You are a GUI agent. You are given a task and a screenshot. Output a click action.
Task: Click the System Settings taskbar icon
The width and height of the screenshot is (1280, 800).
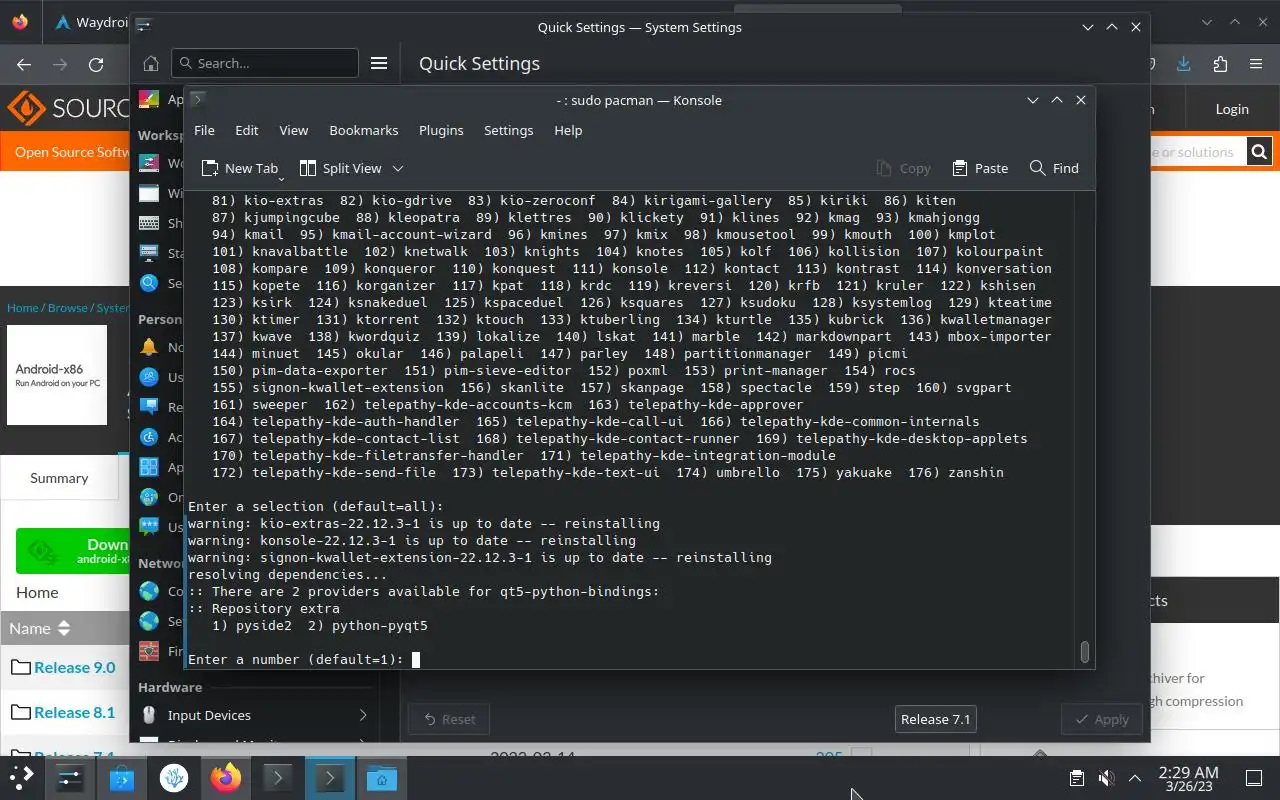pos(69,777)
